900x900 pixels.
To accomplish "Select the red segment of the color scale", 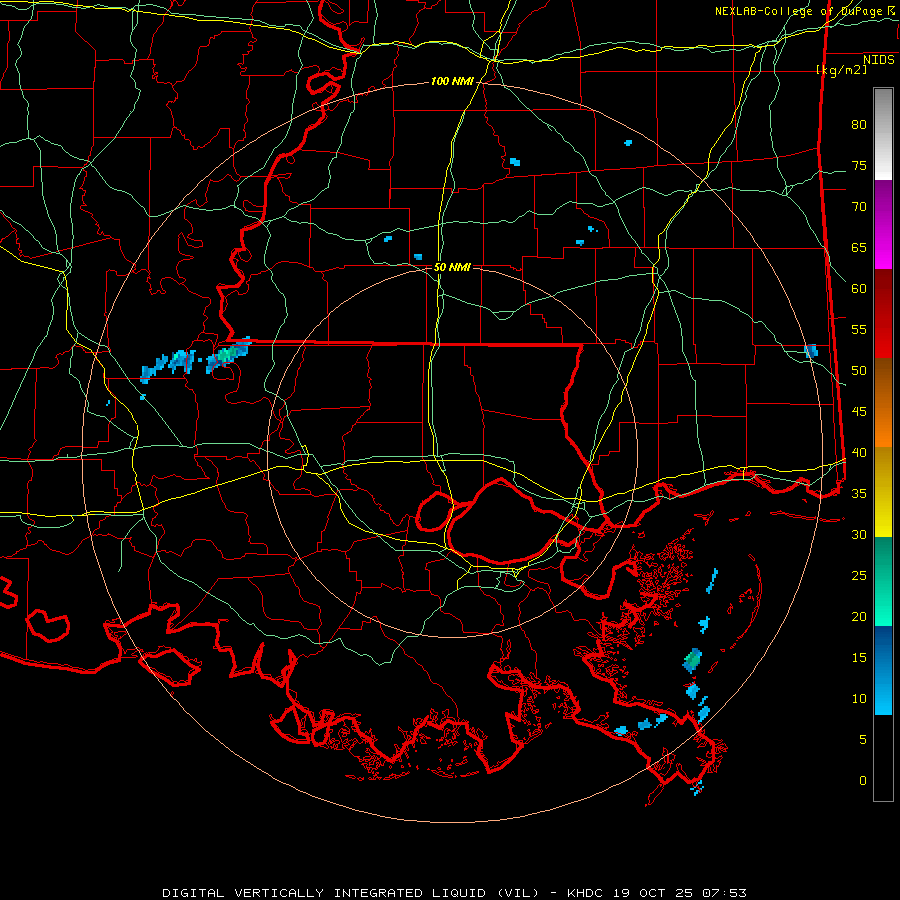I will 883,314.
